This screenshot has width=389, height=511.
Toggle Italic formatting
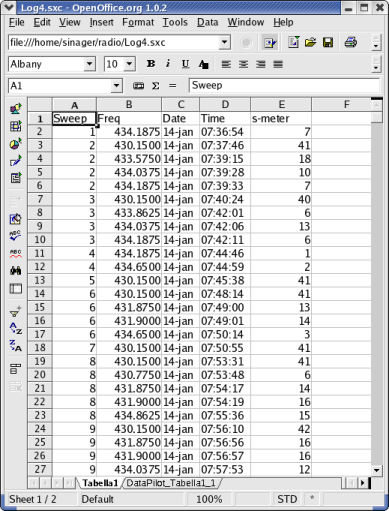point(168,64)
